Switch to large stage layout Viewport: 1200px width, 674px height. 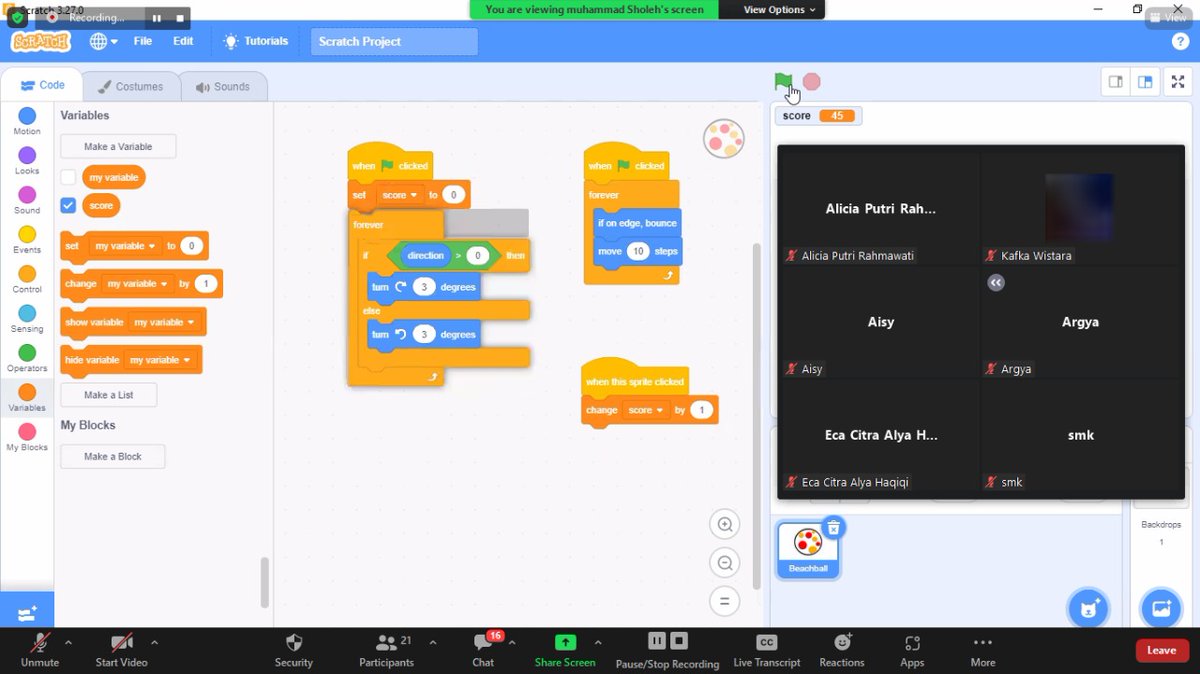pyautogui.click(x=1145, y=82)
